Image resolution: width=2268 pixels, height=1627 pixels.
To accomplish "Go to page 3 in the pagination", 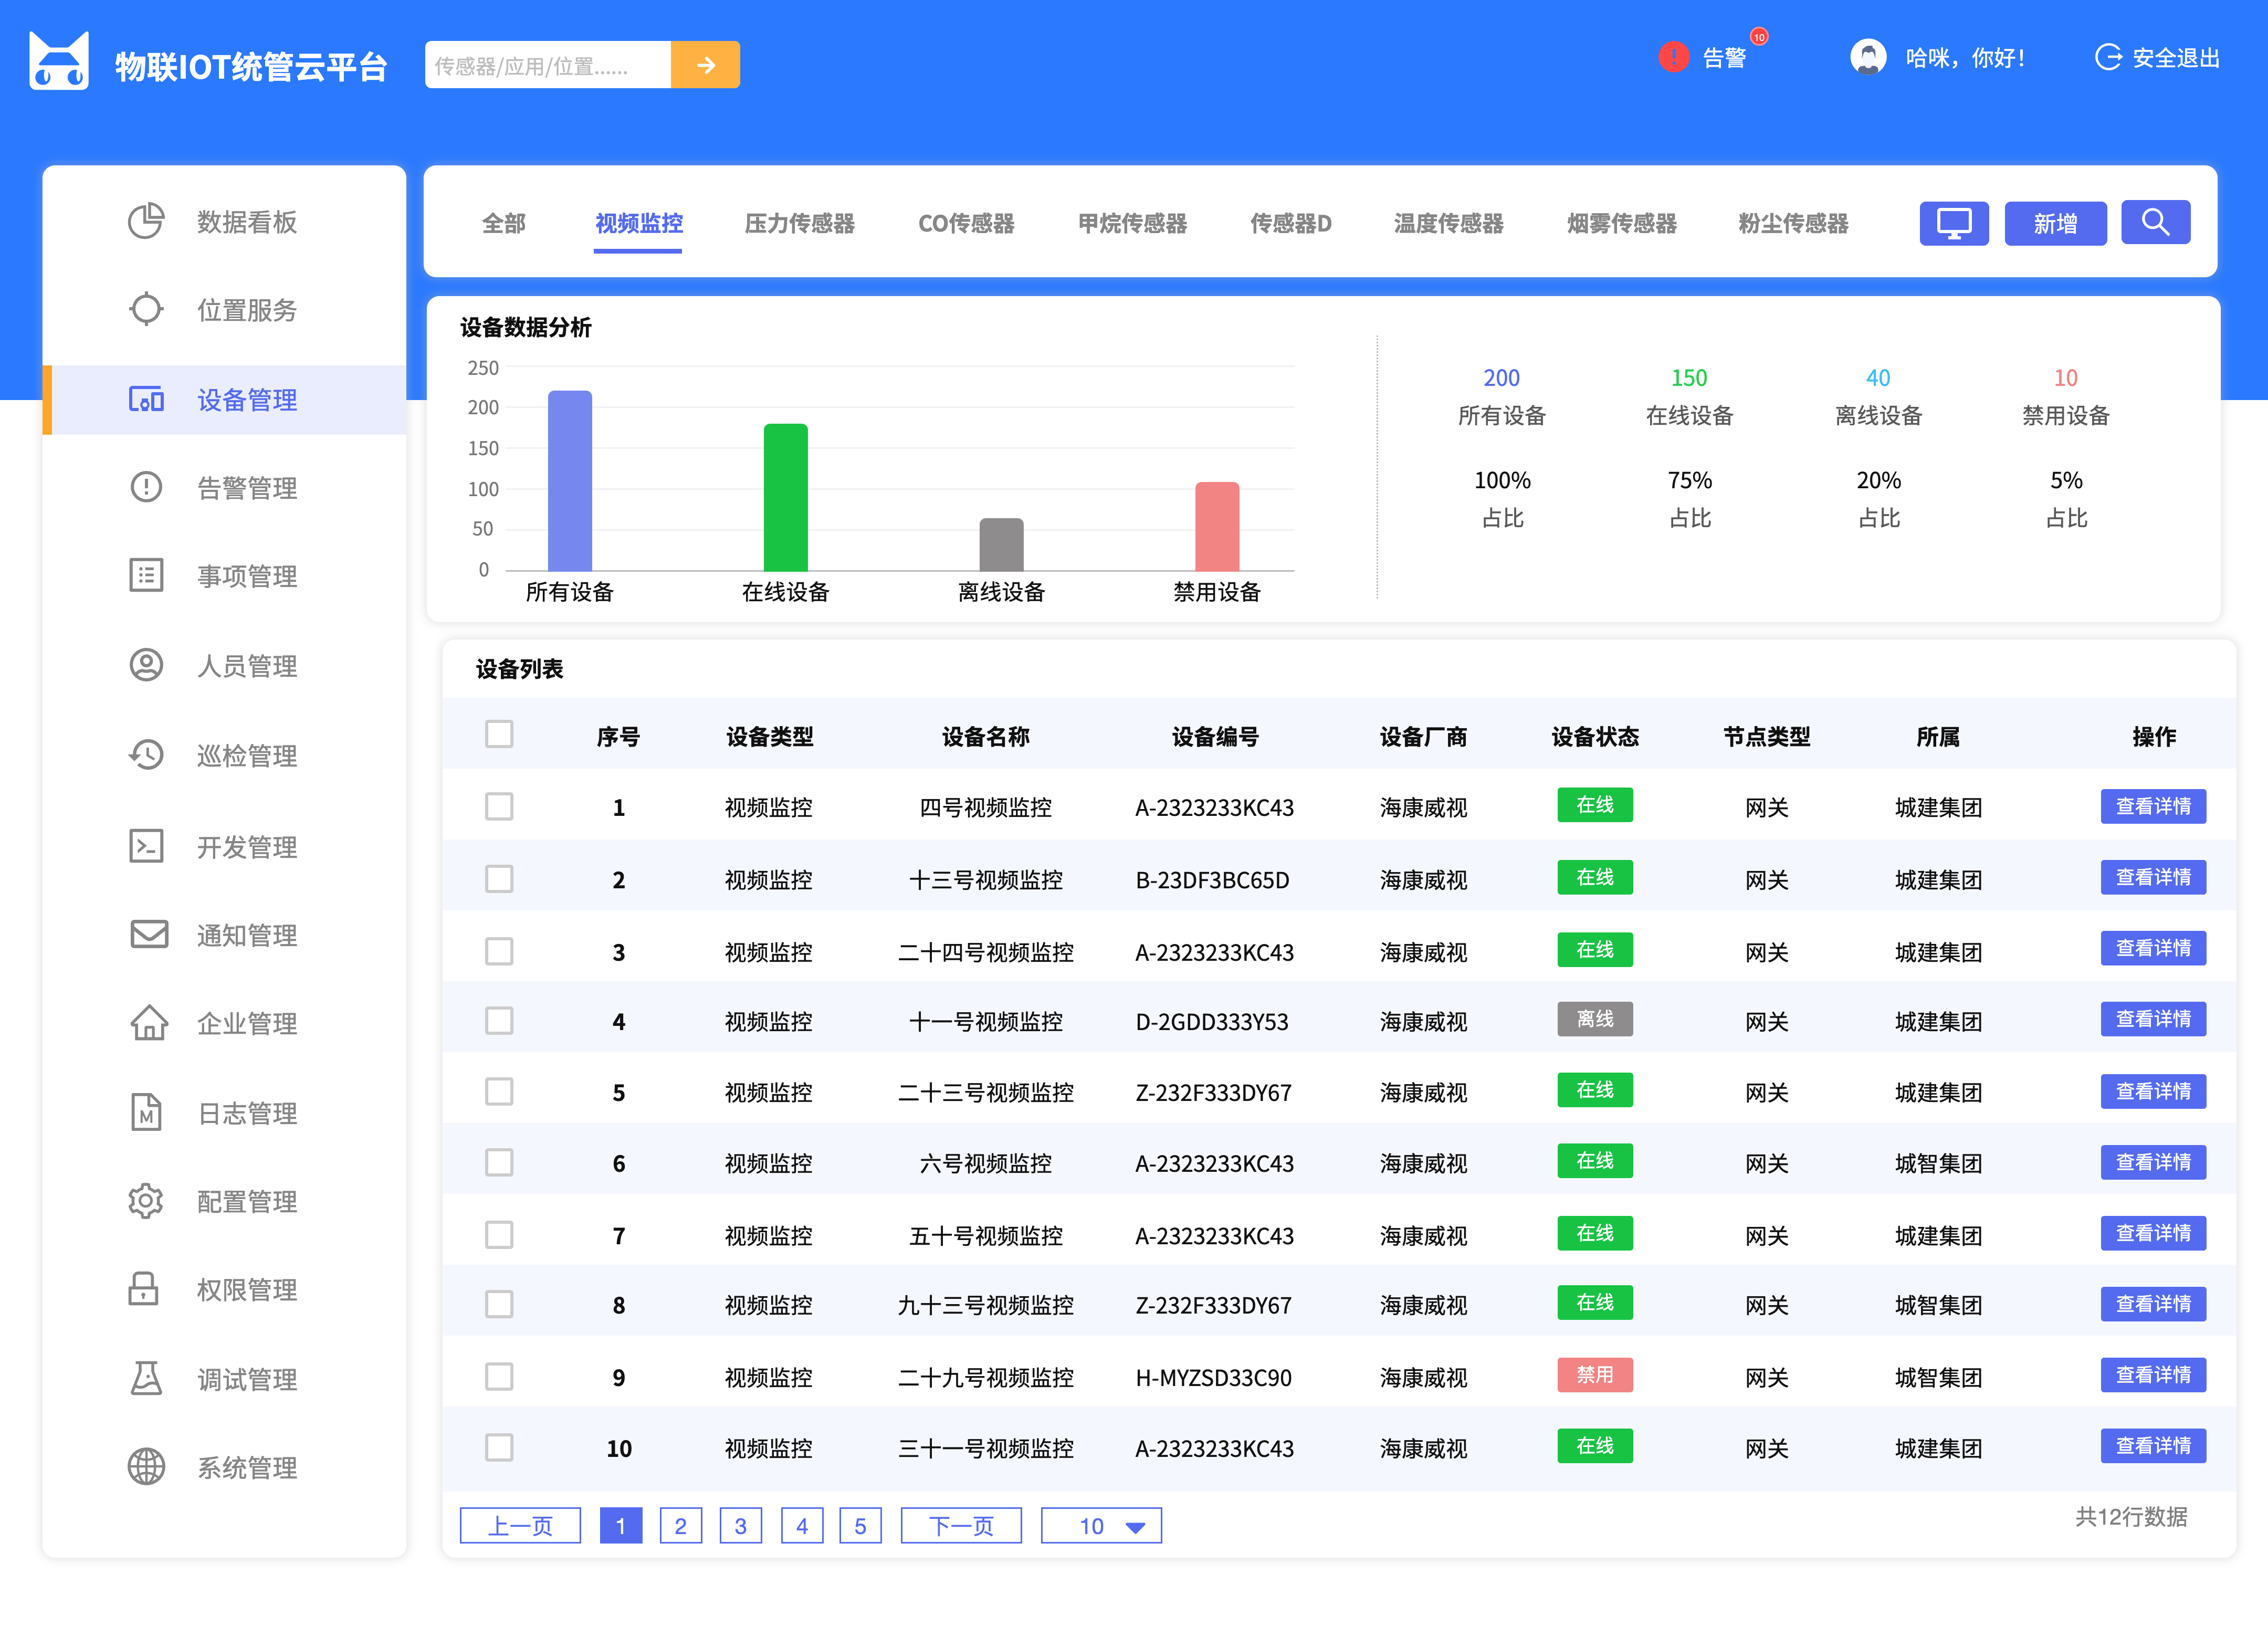I will (x=740, y=1526).
